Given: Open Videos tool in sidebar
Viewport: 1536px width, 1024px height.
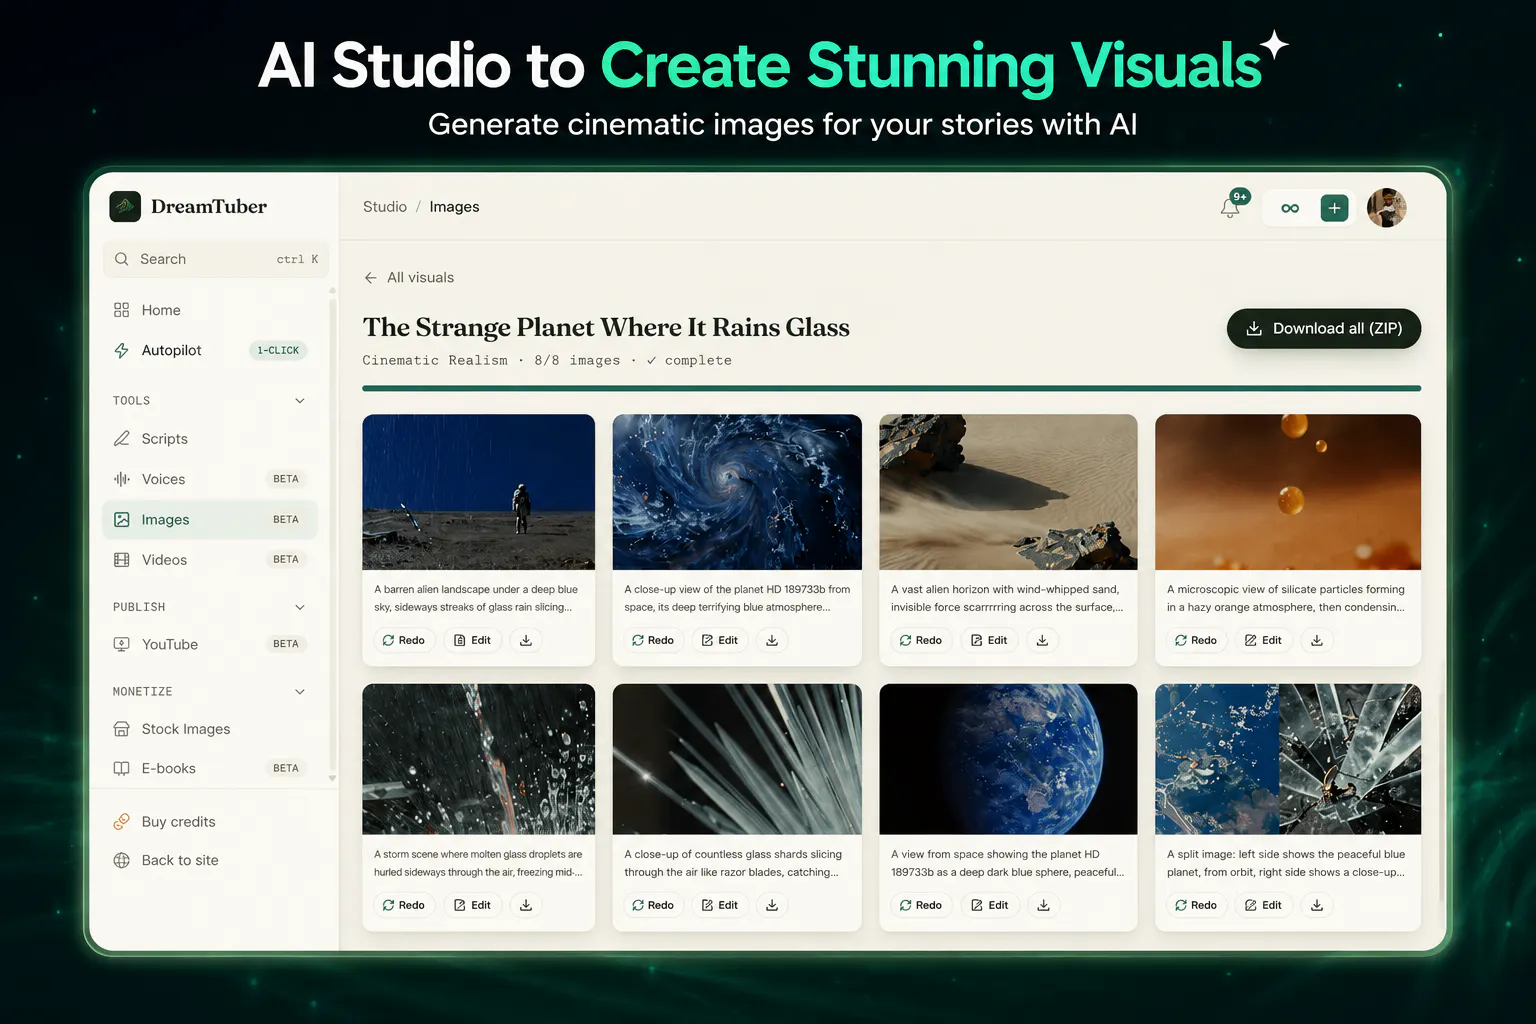Looking at the screenshot, I should click(210, 560).
